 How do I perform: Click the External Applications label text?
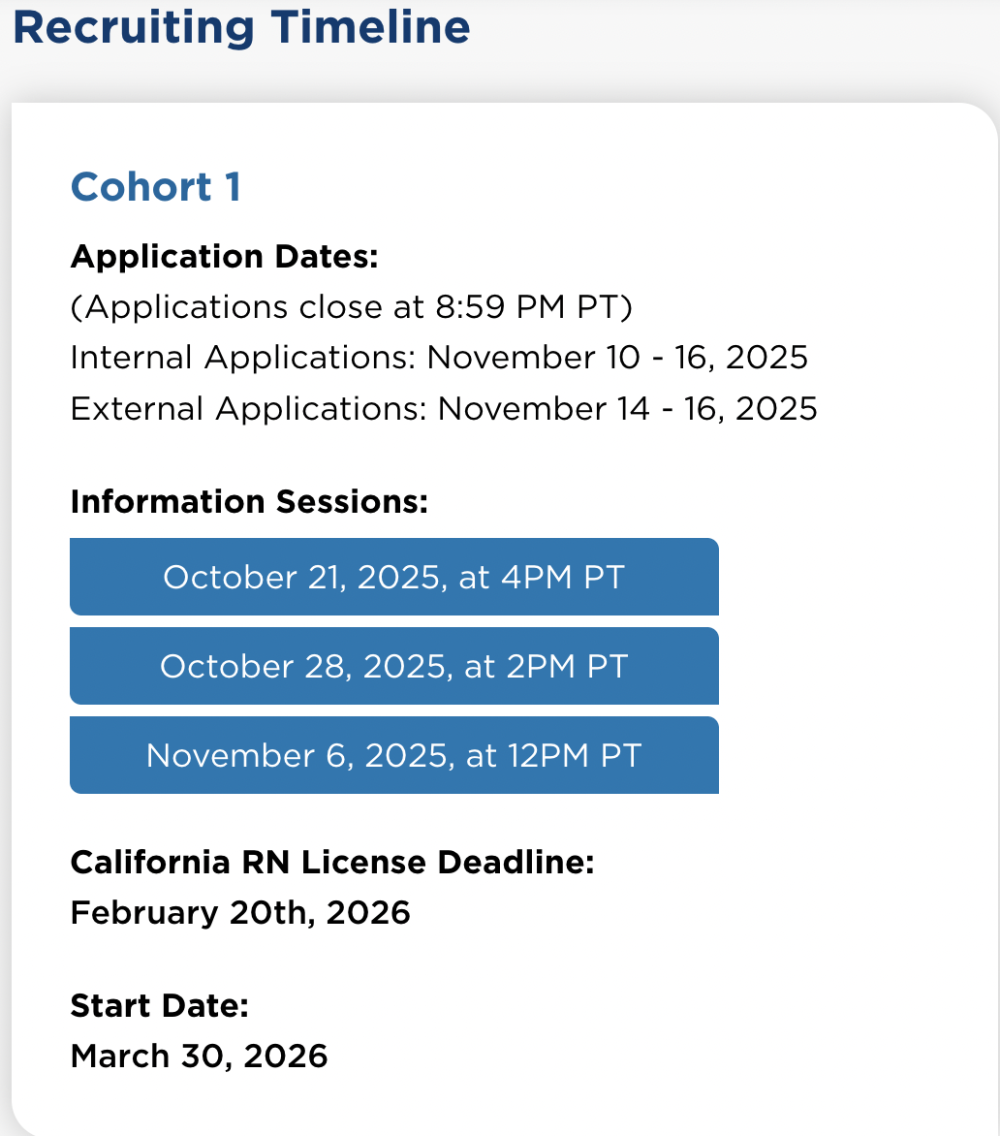(x=249, y=408)
